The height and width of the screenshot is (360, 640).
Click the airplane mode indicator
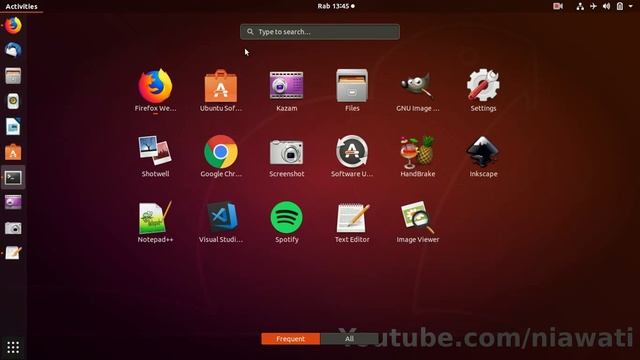(x=593, y=6)
